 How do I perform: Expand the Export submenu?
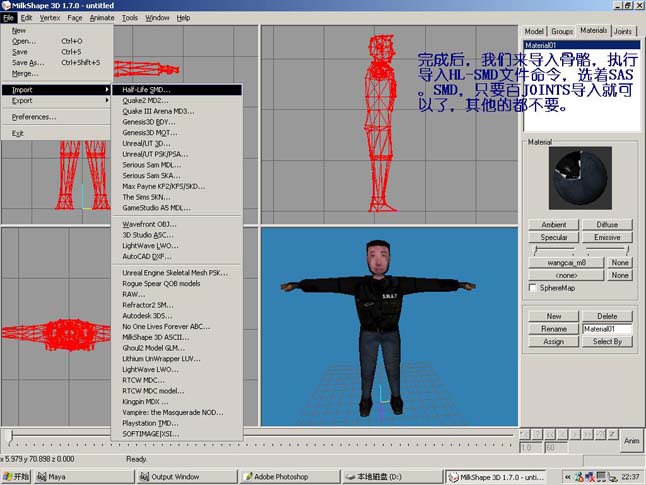(56, 101)
